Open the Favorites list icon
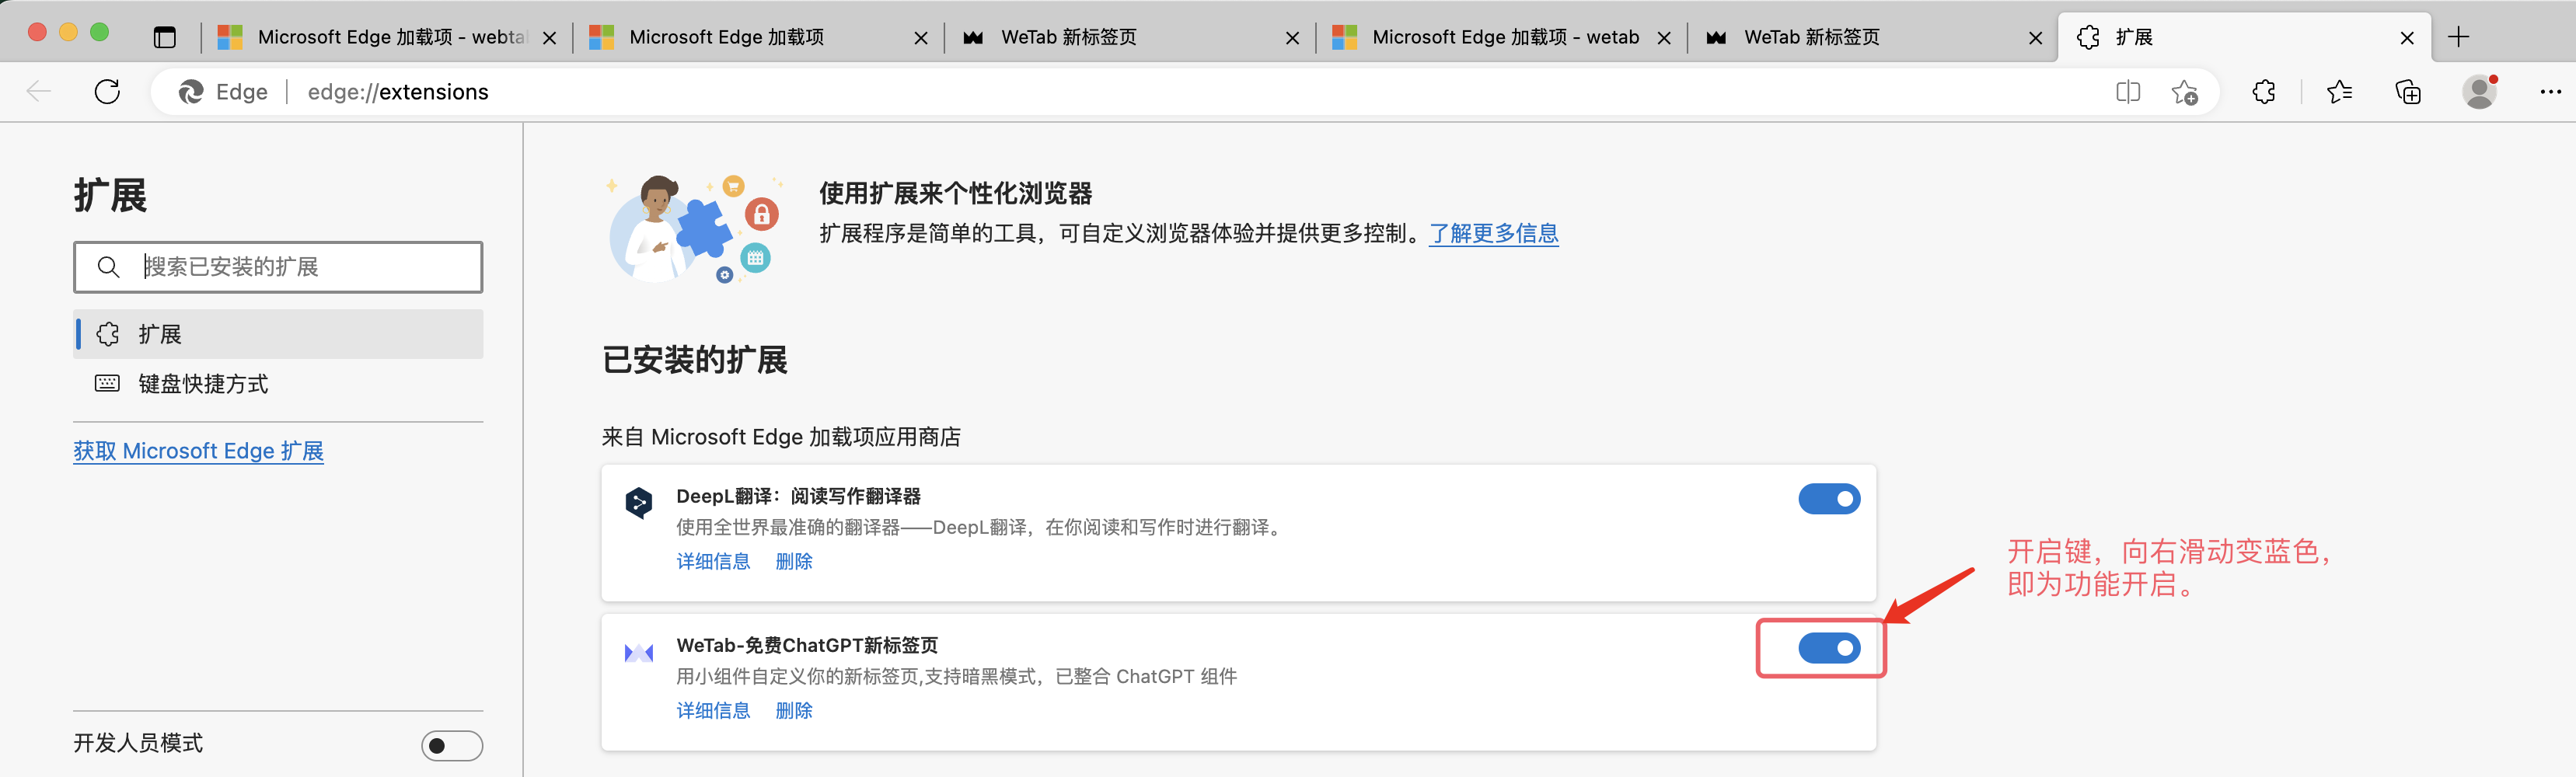Screen dimensions: 2576x777 [2339, 92]
